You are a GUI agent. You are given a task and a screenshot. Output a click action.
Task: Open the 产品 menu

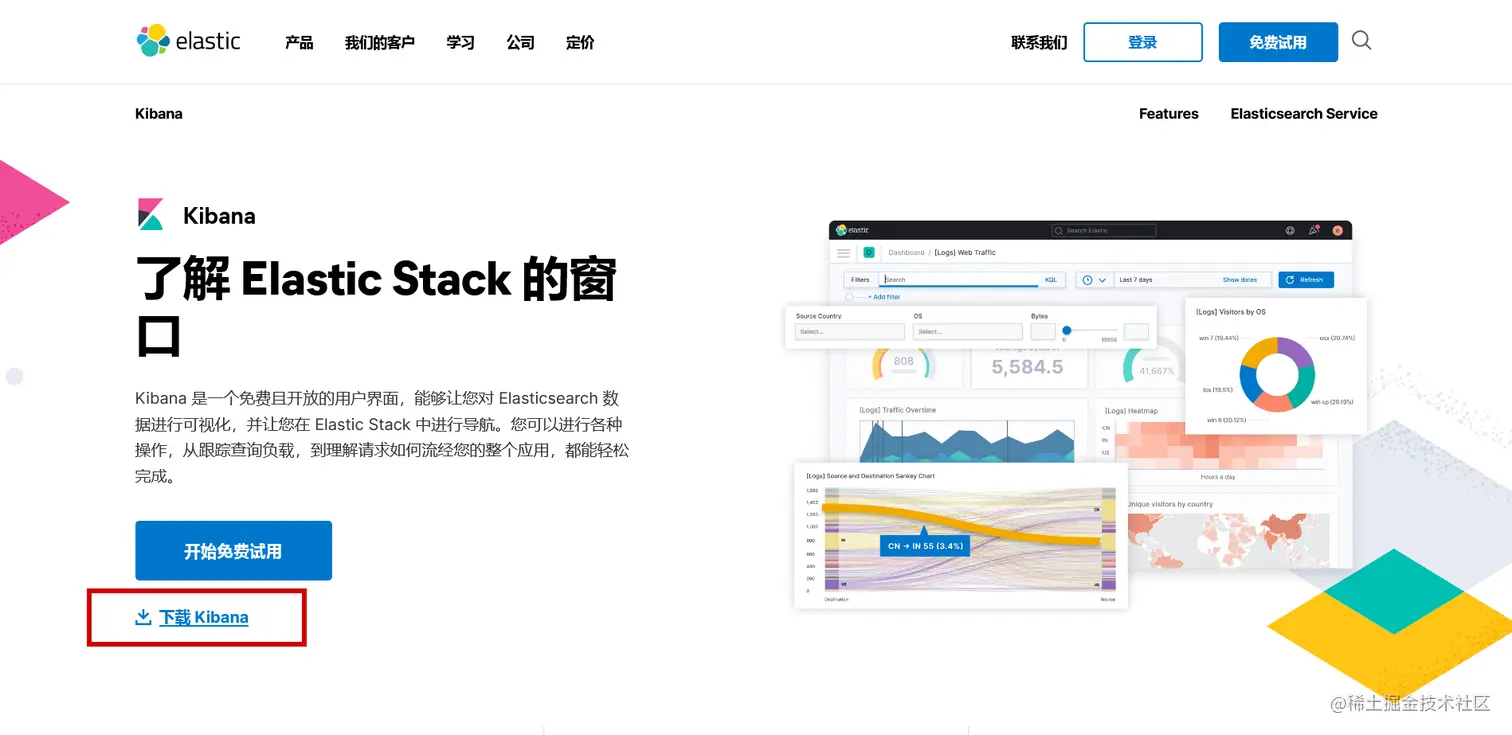coord(299,42)
